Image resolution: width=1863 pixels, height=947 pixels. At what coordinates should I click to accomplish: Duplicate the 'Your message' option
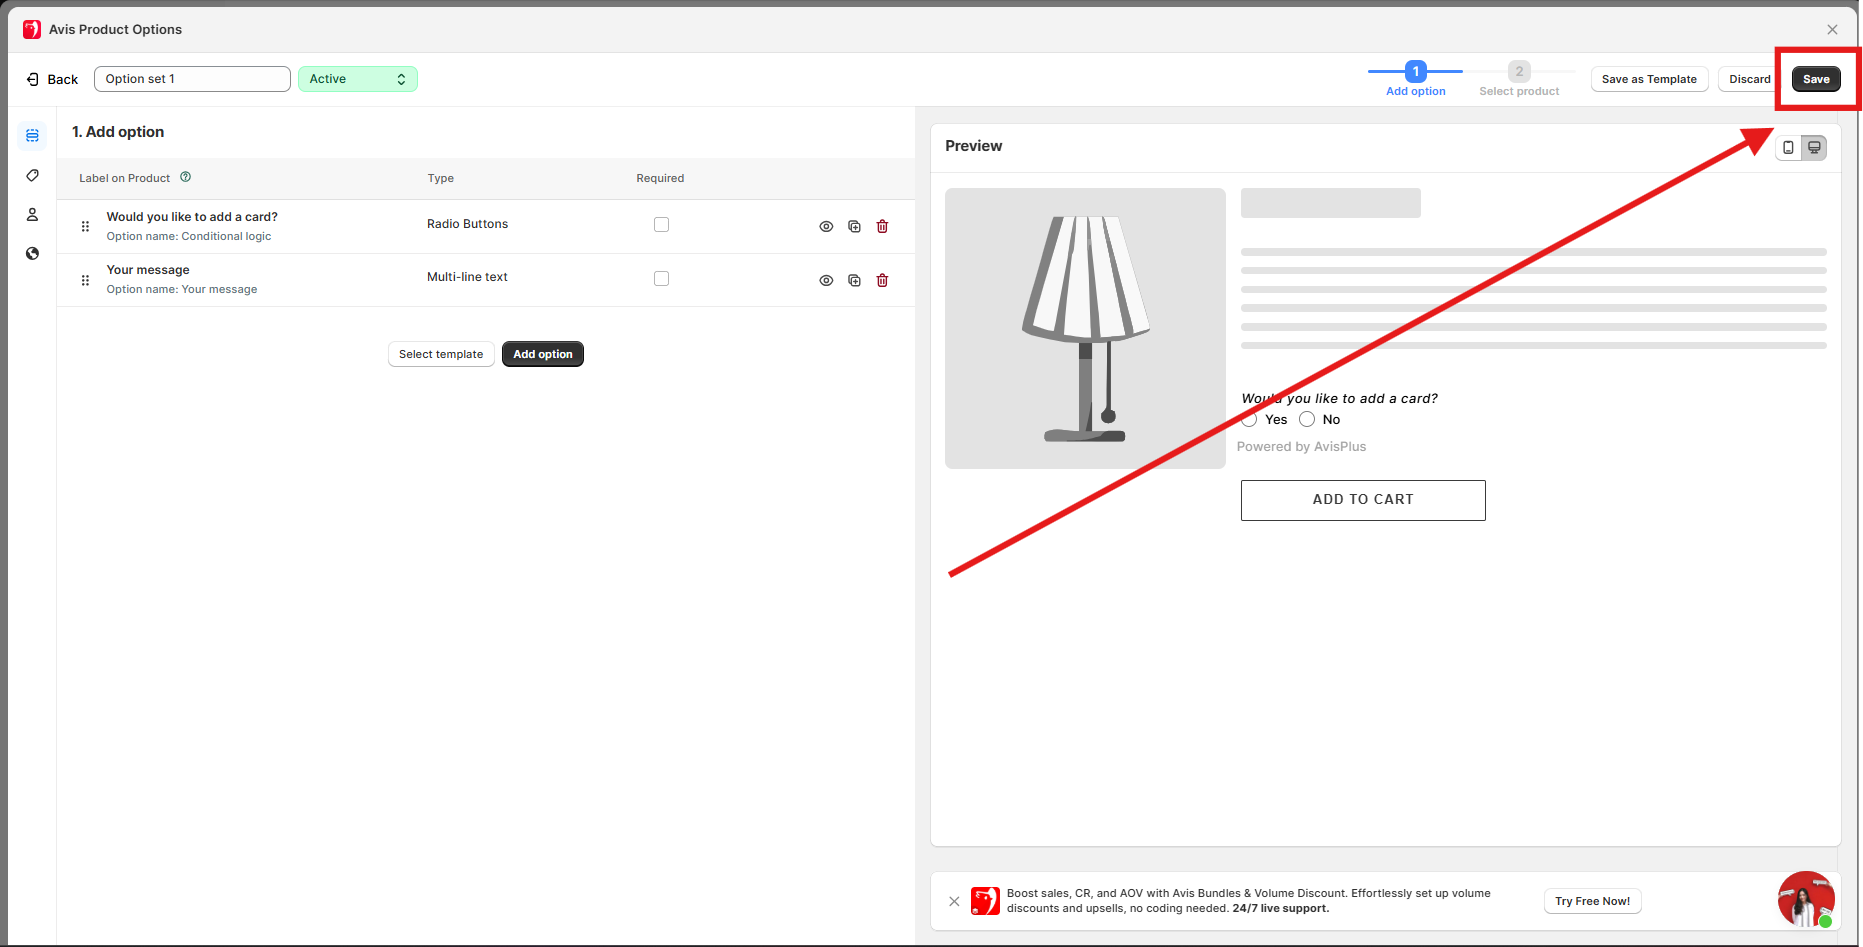(854, 281)
